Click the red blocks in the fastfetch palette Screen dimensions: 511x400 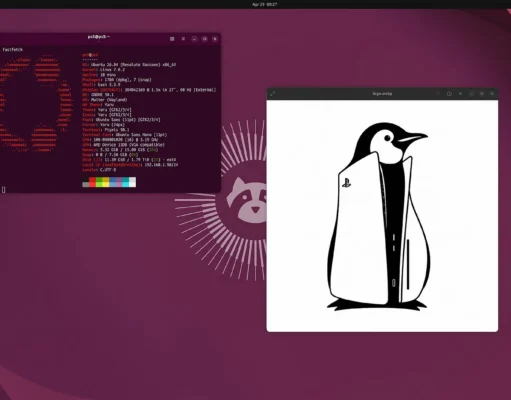coord(92,182)
